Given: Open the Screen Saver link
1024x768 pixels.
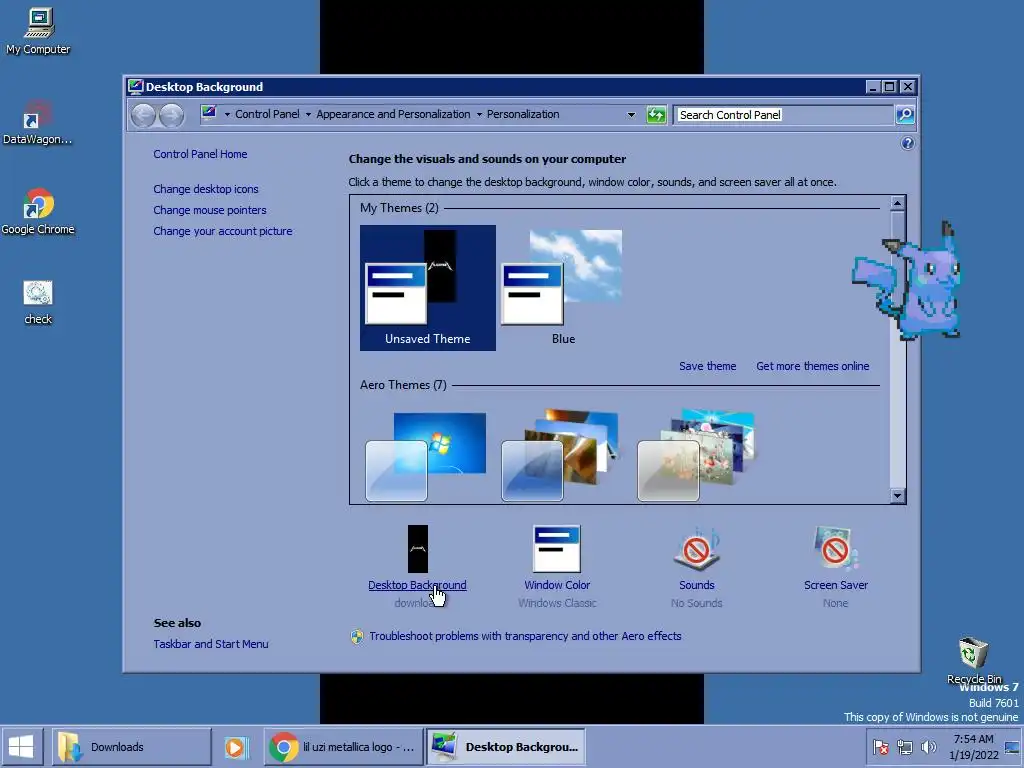Looking at the screenshot, I should [836, 585].
